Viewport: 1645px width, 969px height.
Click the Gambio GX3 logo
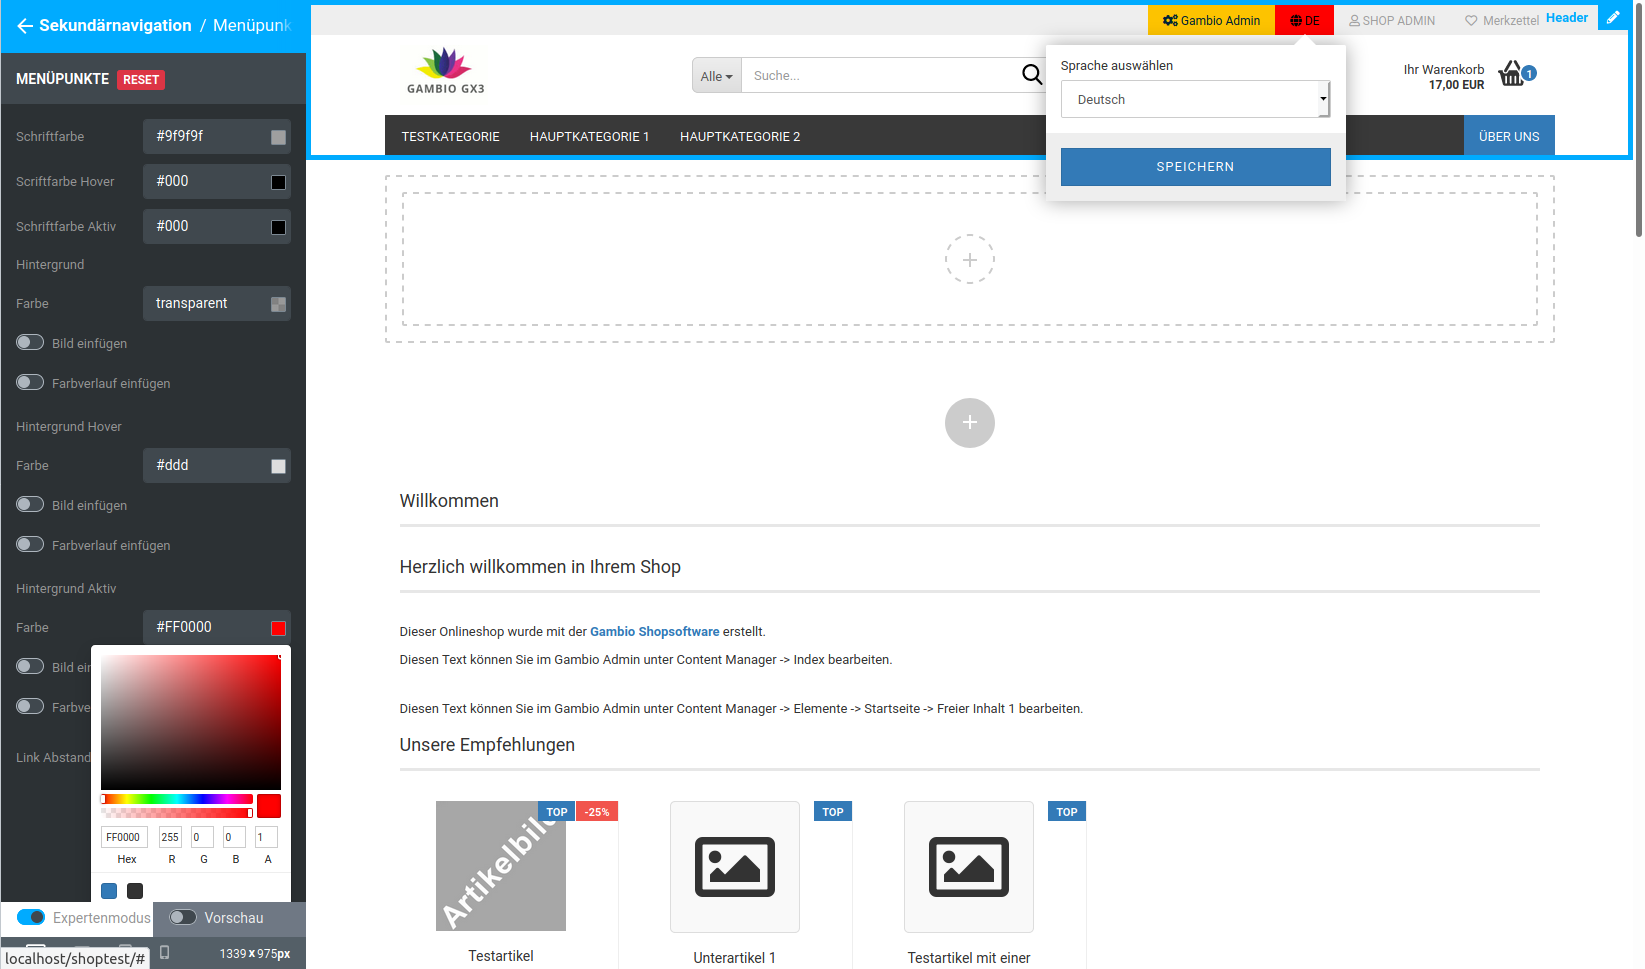coord(445,71)
